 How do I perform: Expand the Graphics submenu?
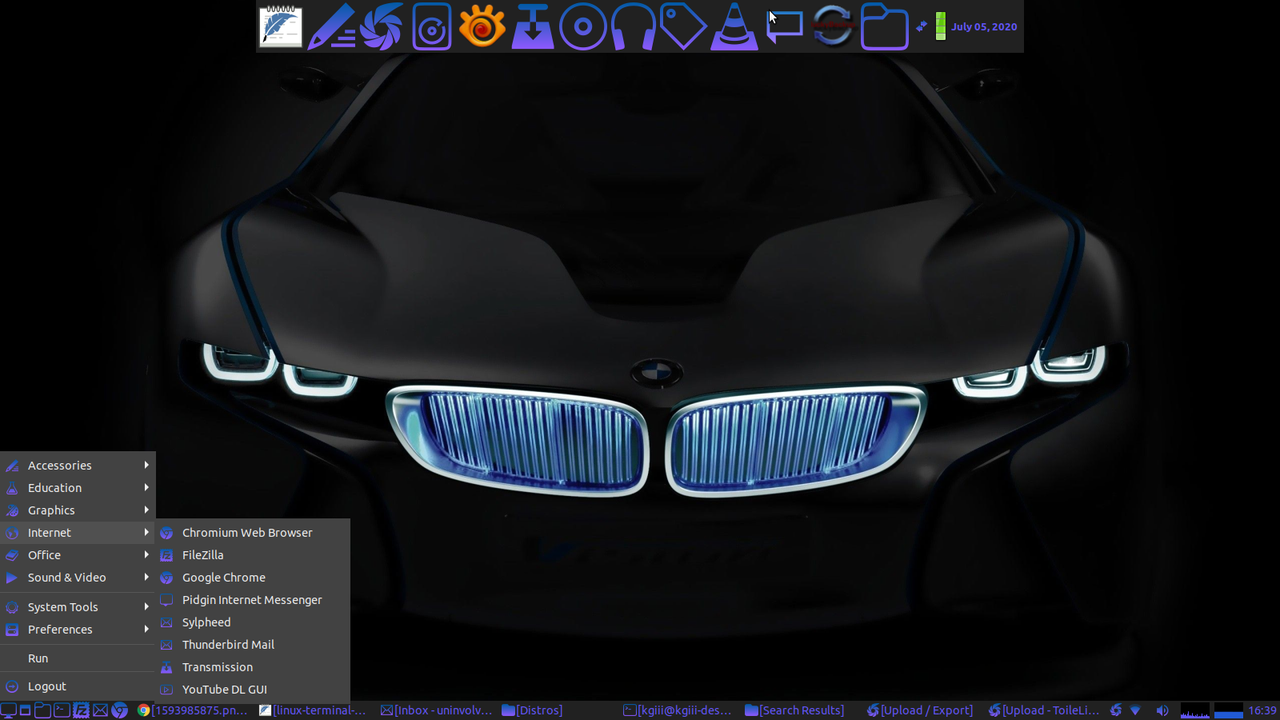pos(78,510)
